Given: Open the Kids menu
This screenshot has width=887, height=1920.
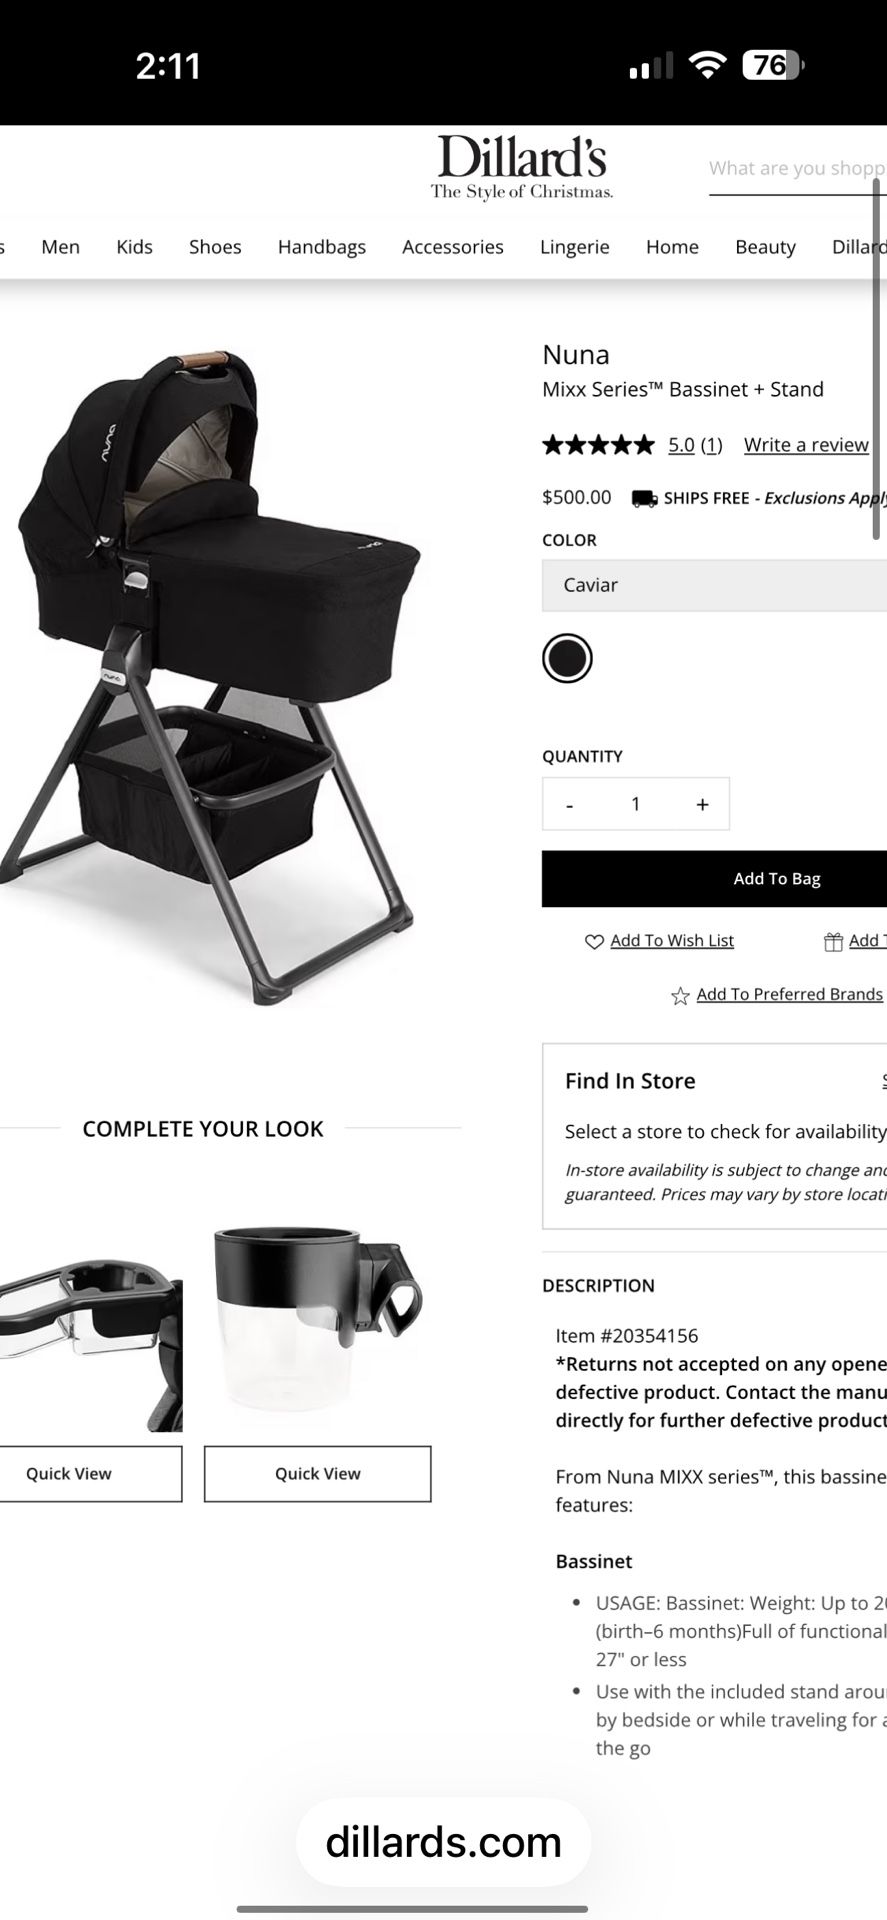Looking at the screenshot, I should pos(134,247).
